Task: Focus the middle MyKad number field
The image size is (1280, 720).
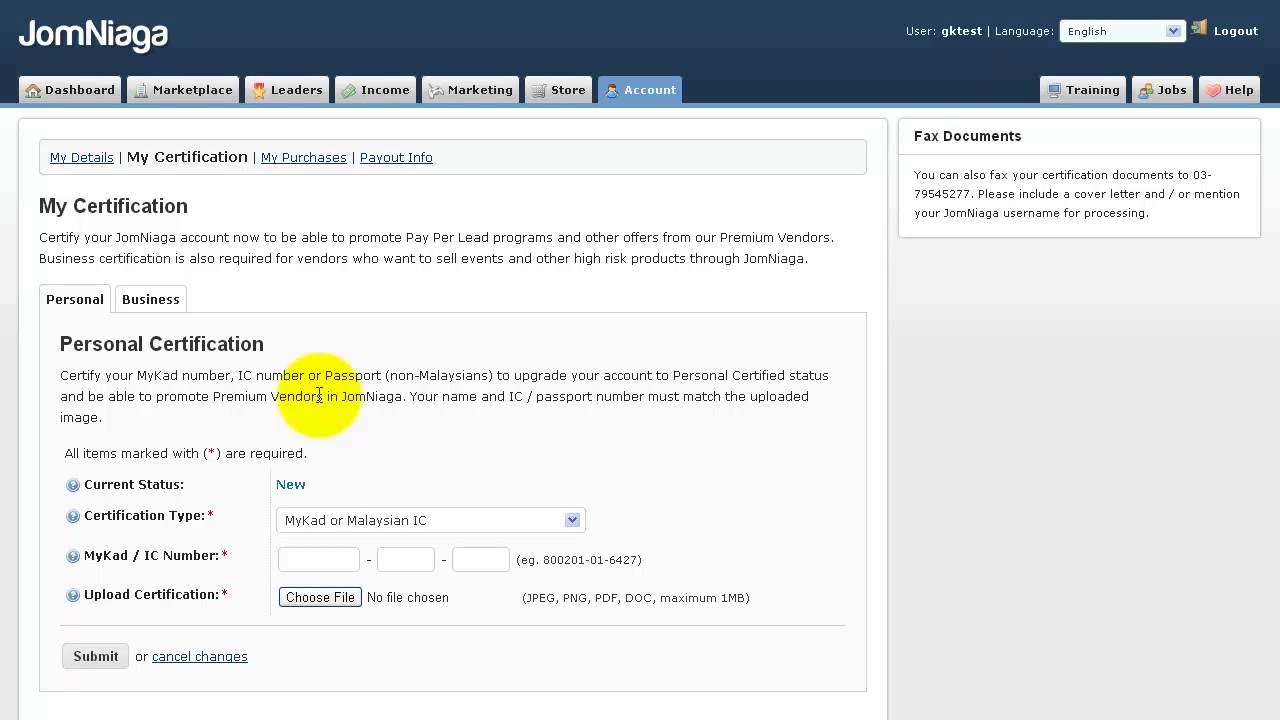Action: pyautogui.click(x=406, y=559)
